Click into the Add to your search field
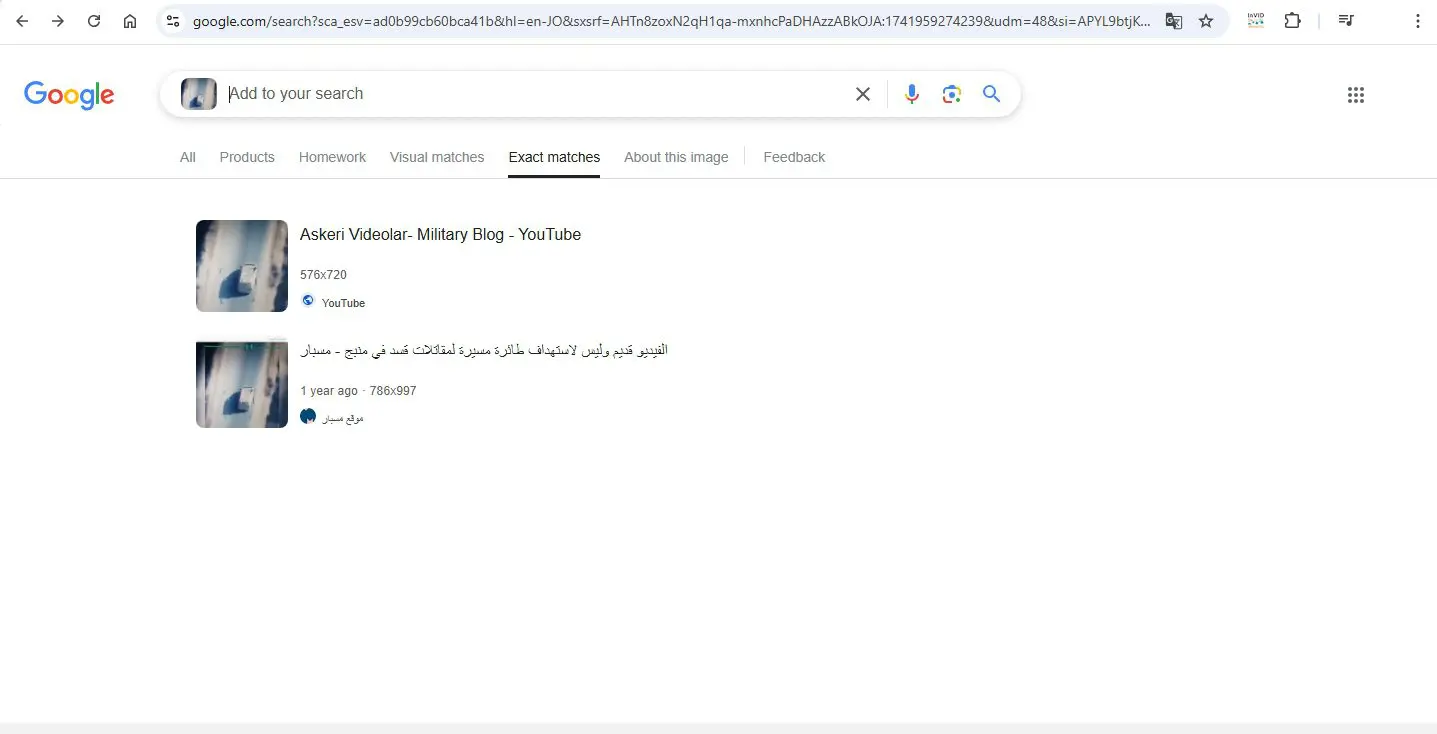The width and height of the screenshot is (1437, 734). pos(535,94)
